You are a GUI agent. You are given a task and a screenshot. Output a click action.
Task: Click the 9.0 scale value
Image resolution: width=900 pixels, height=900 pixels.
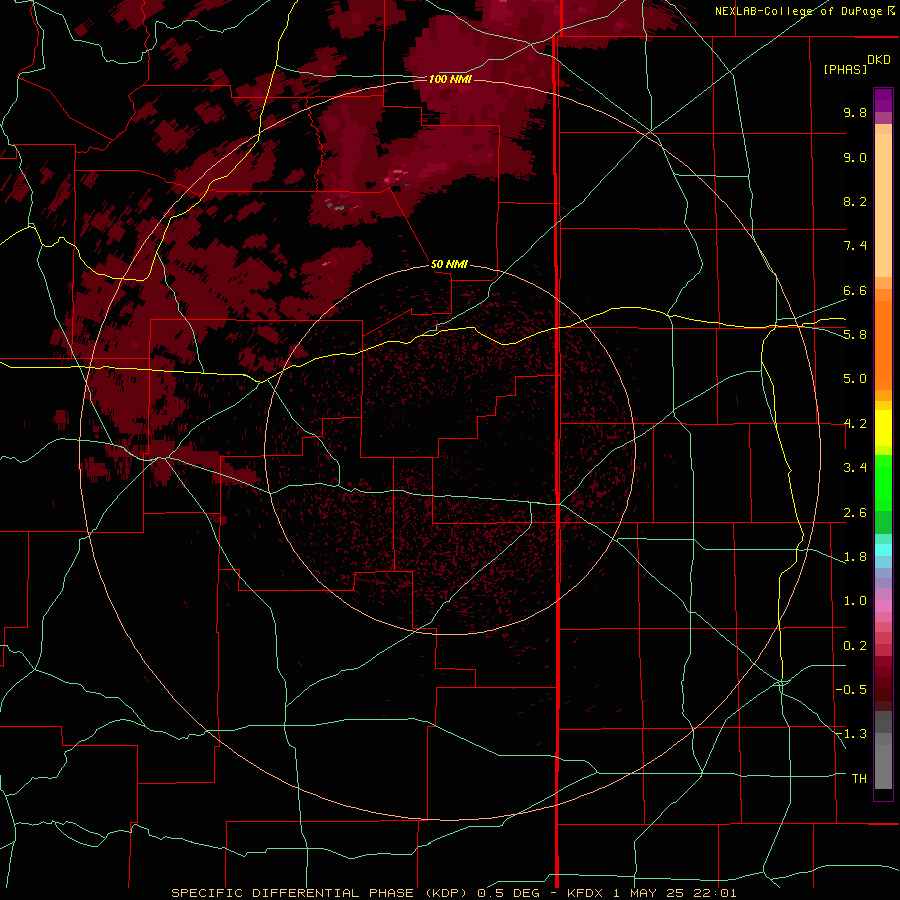(855, 157)
